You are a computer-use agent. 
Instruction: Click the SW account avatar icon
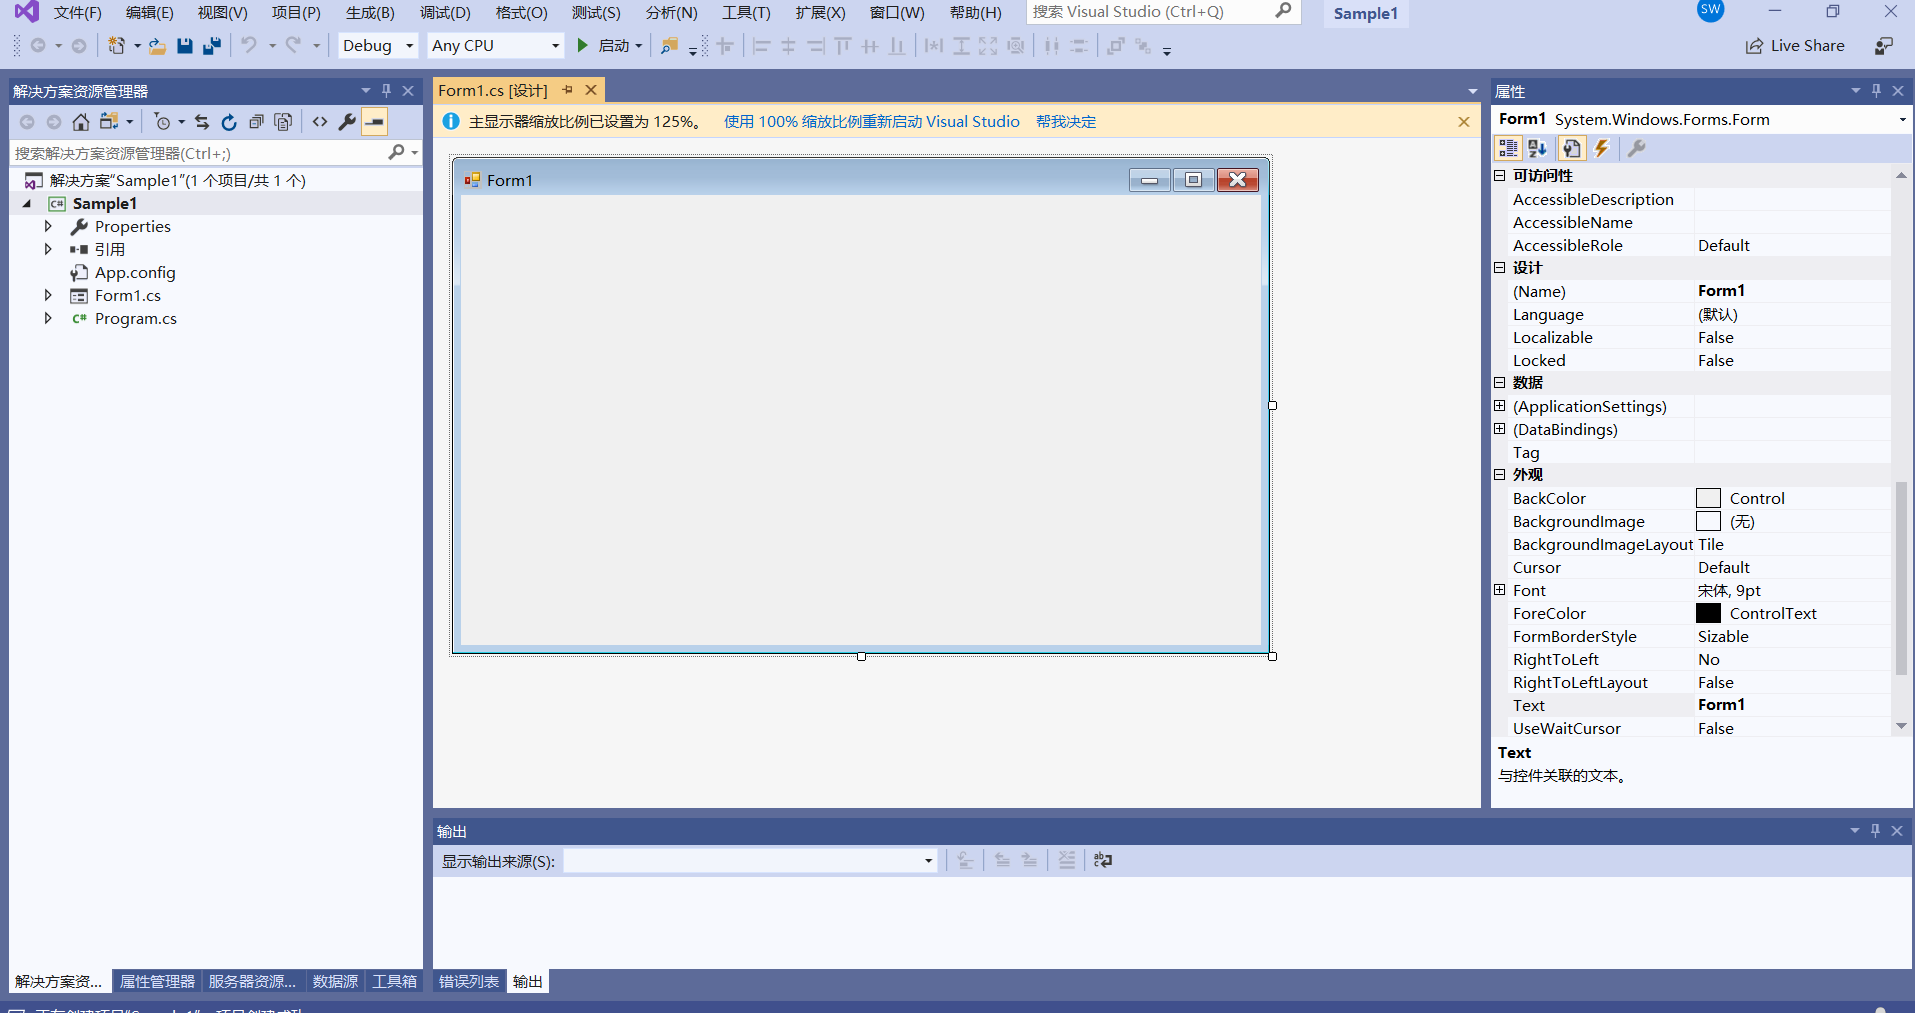(1711, 10)
